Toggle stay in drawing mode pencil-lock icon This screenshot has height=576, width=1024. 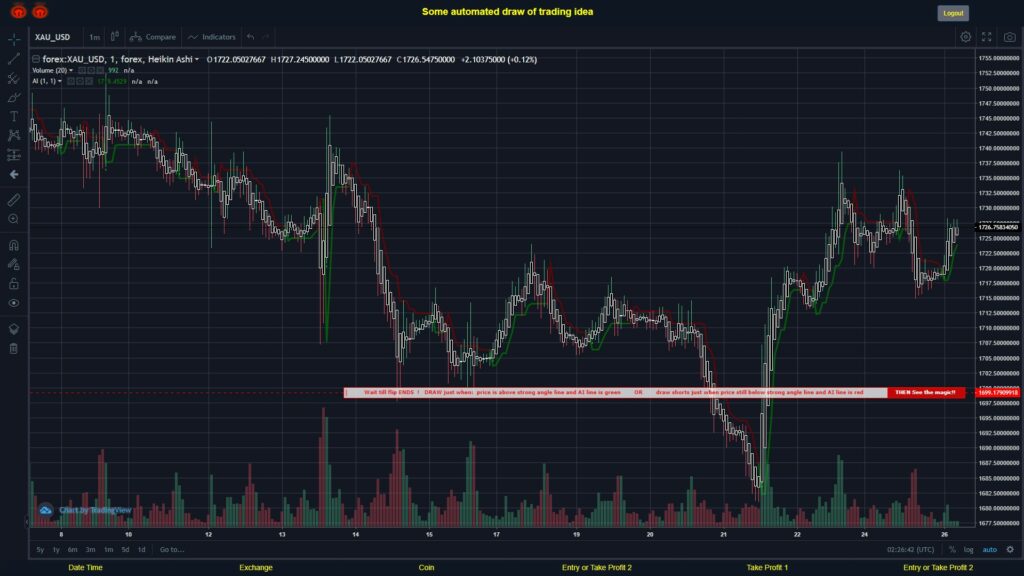pos(14,264)
